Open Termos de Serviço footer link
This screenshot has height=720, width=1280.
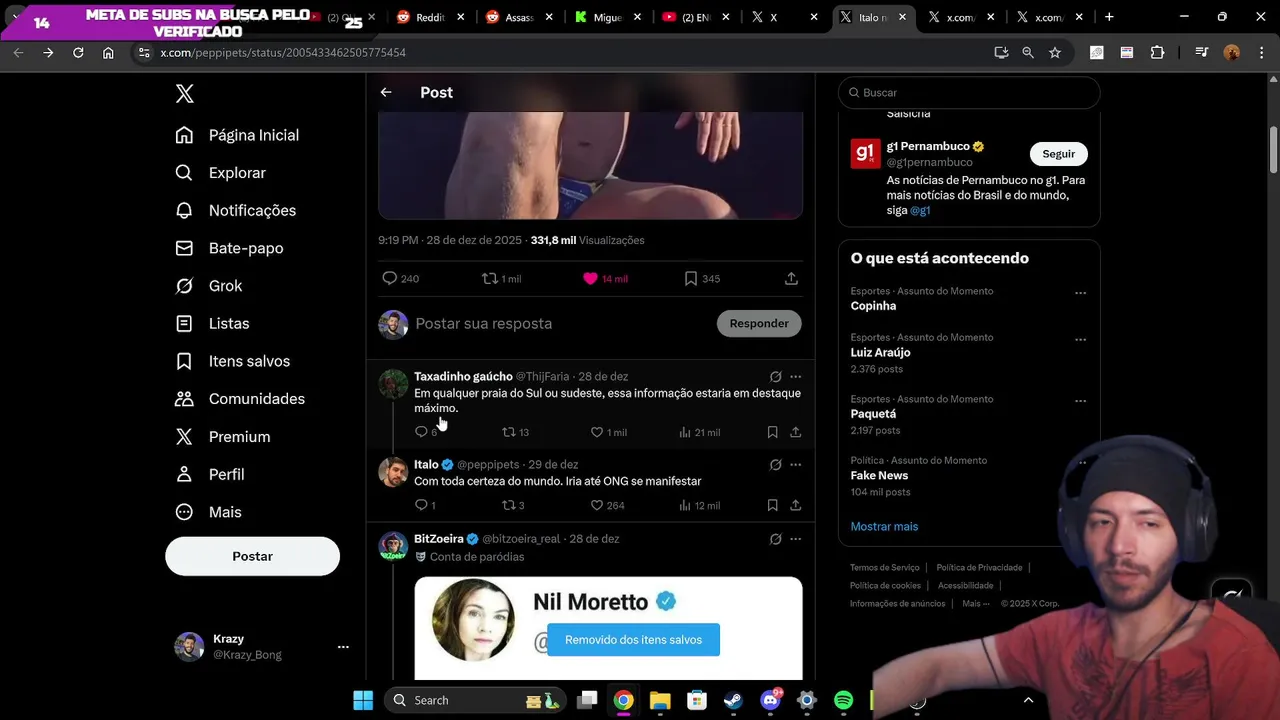coord(885,568)
